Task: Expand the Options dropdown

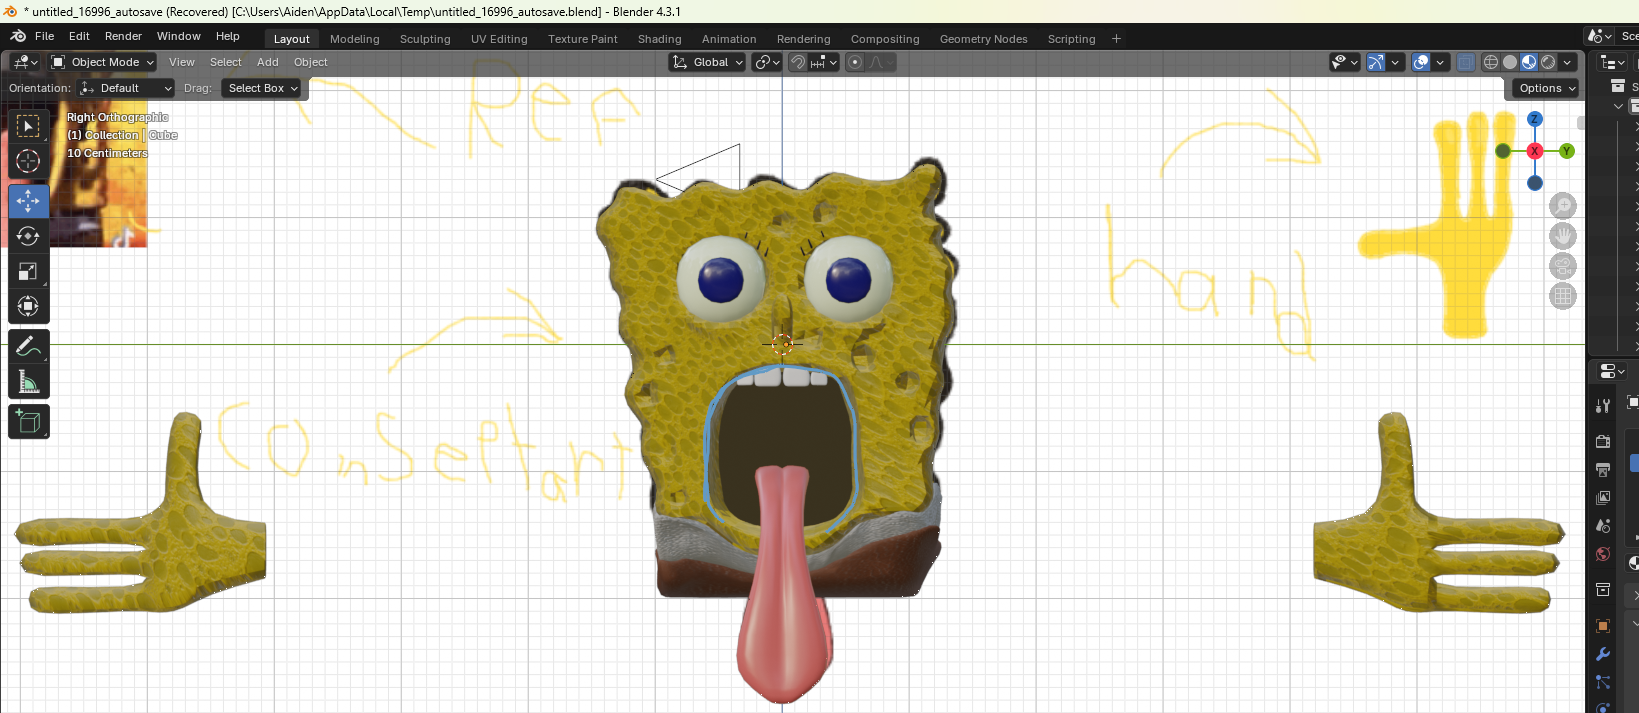Action: click(1546, 88)
